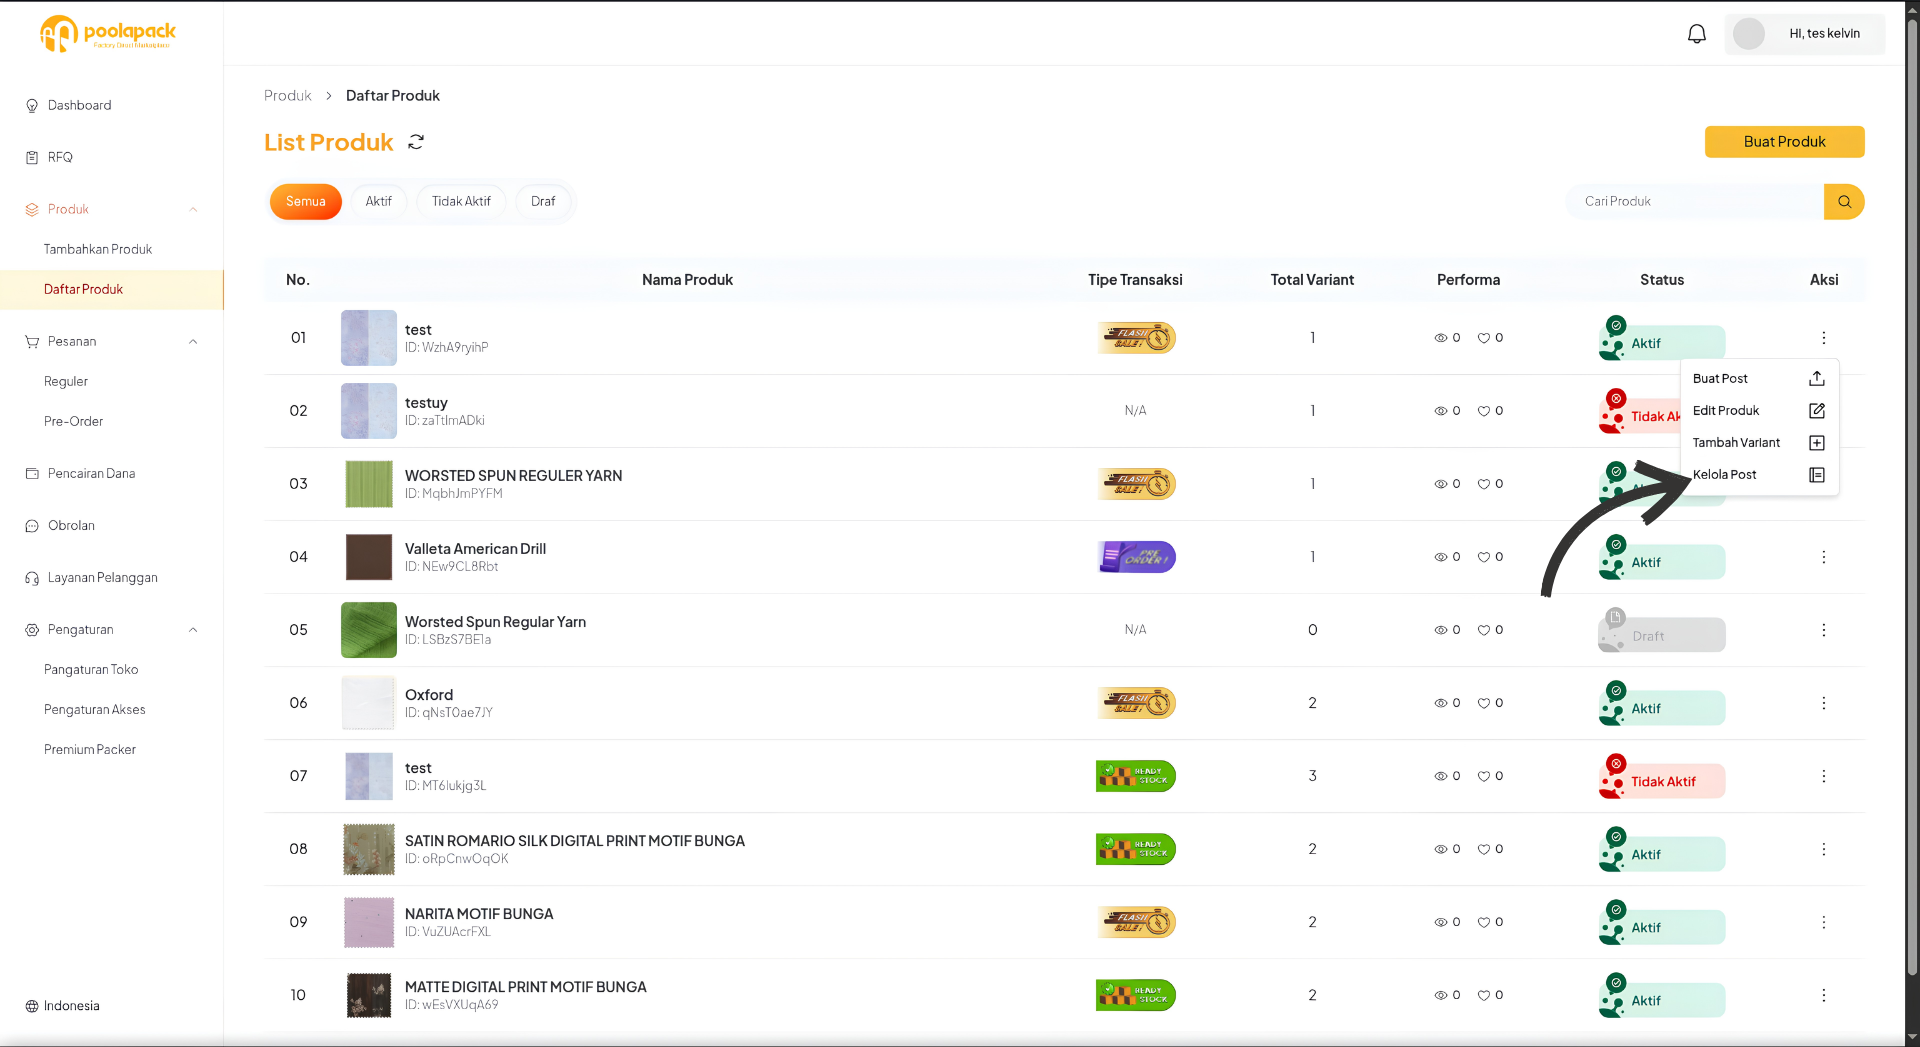The image size is (1920, 1047).
Task: Click the search magnifier button
Action: coord(1844,201)
